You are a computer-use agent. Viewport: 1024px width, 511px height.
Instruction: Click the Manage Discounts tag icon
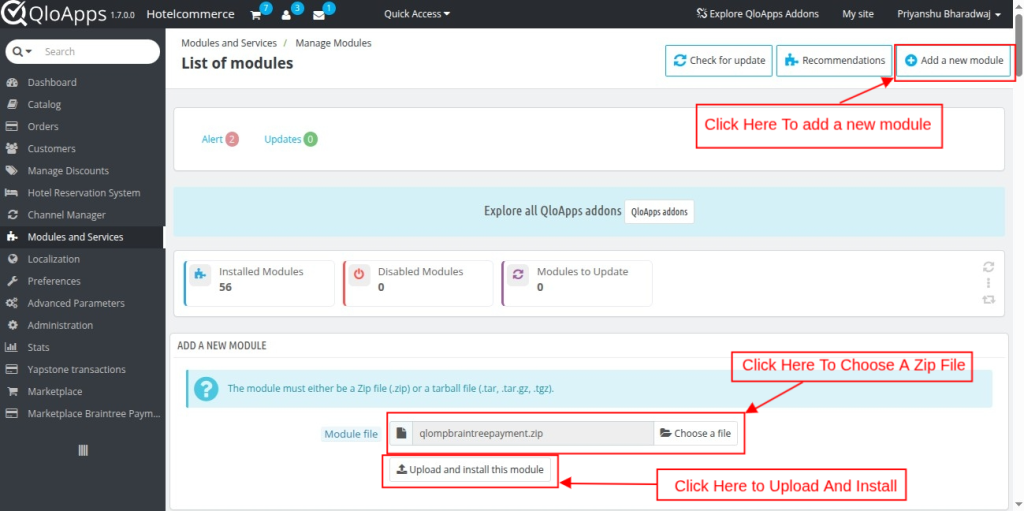click(x=12, y=171)
